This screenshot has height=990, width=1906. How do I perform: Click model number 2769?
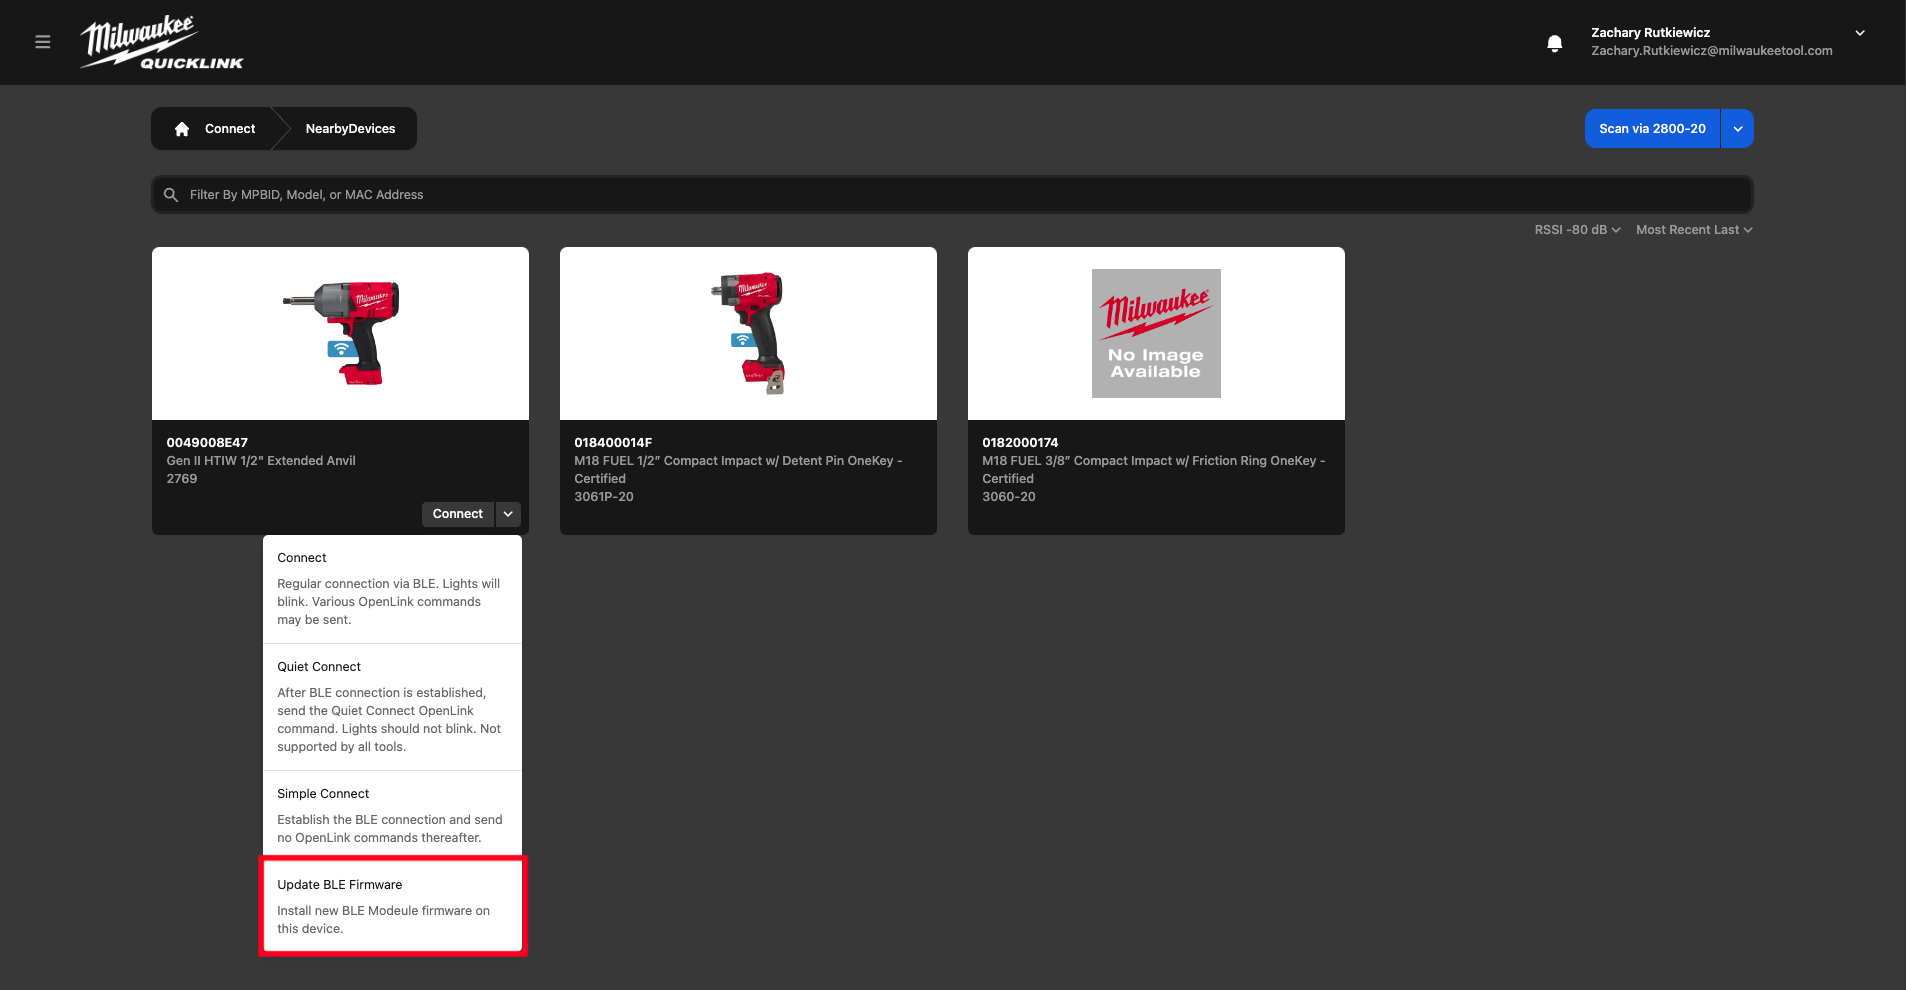182,479
